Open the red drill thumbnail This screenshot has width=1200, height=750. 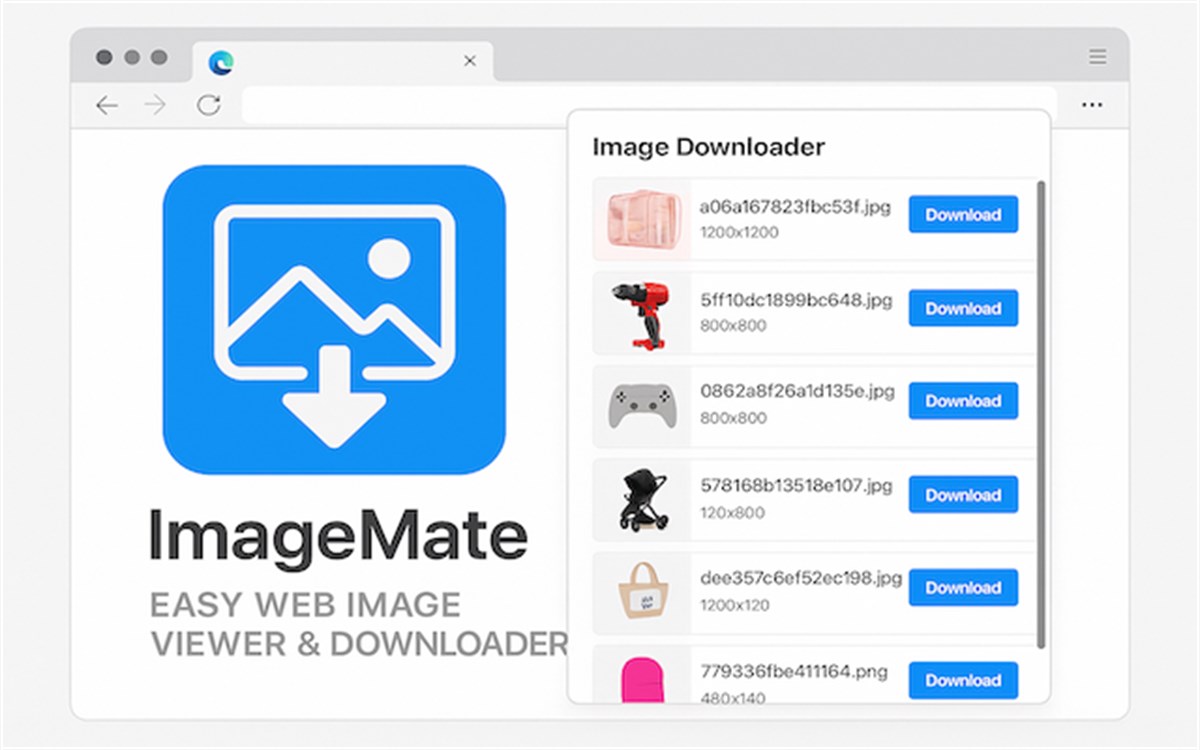[642, 313]
